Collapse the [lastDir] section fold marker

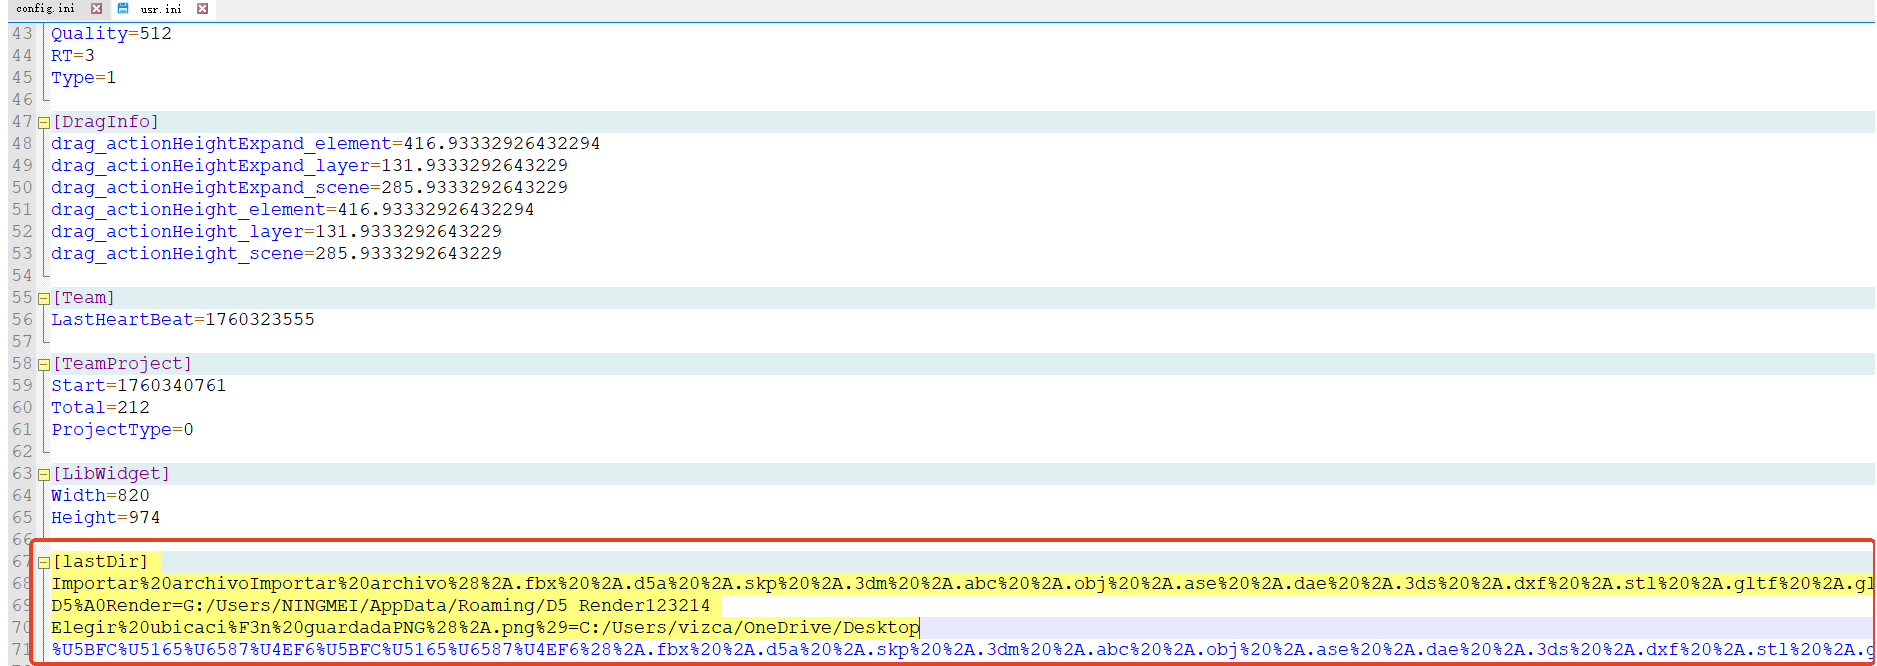pos(44,563)
